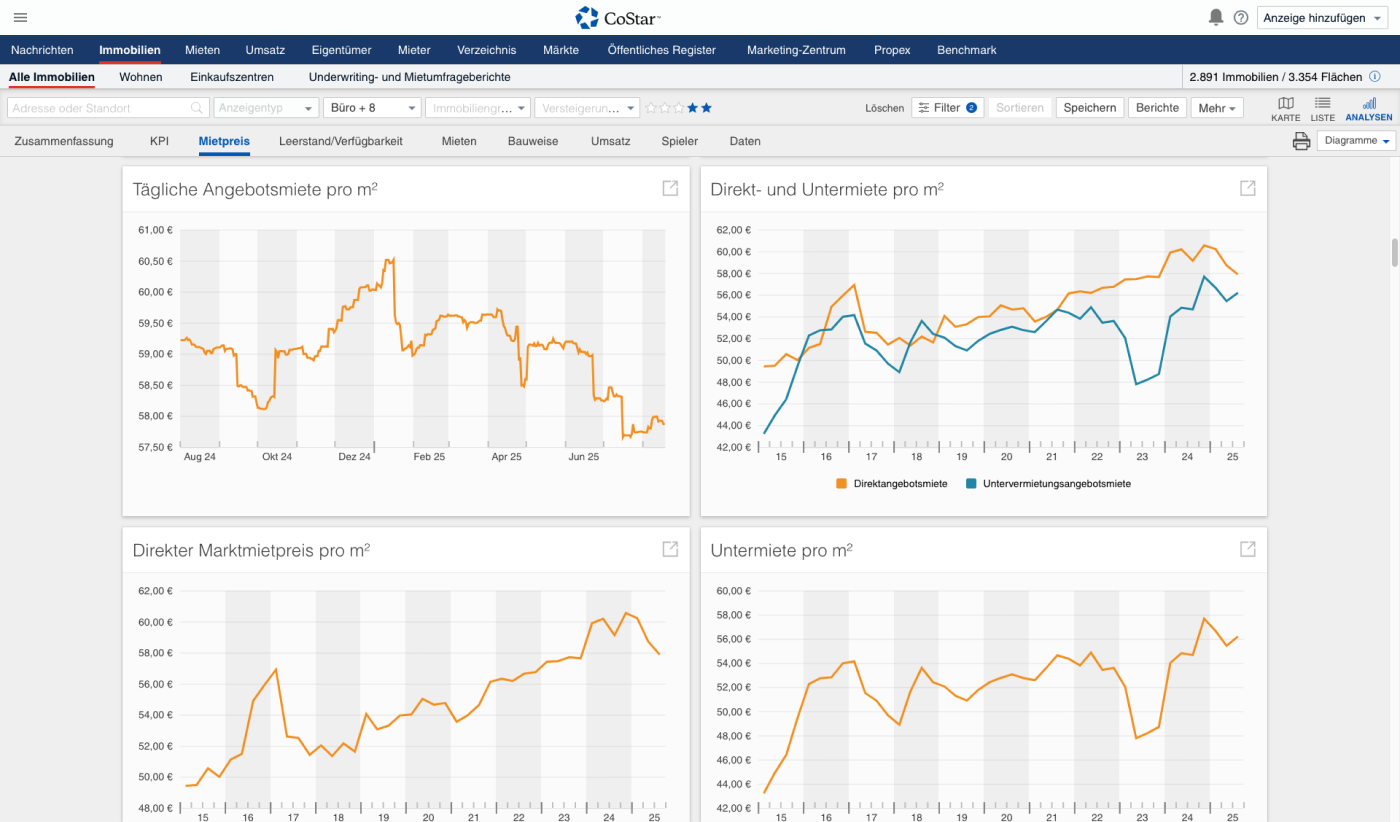This screenshot has height=822, width=1400.
Task: Switch to Liste view
Action: coord(1322,109)
